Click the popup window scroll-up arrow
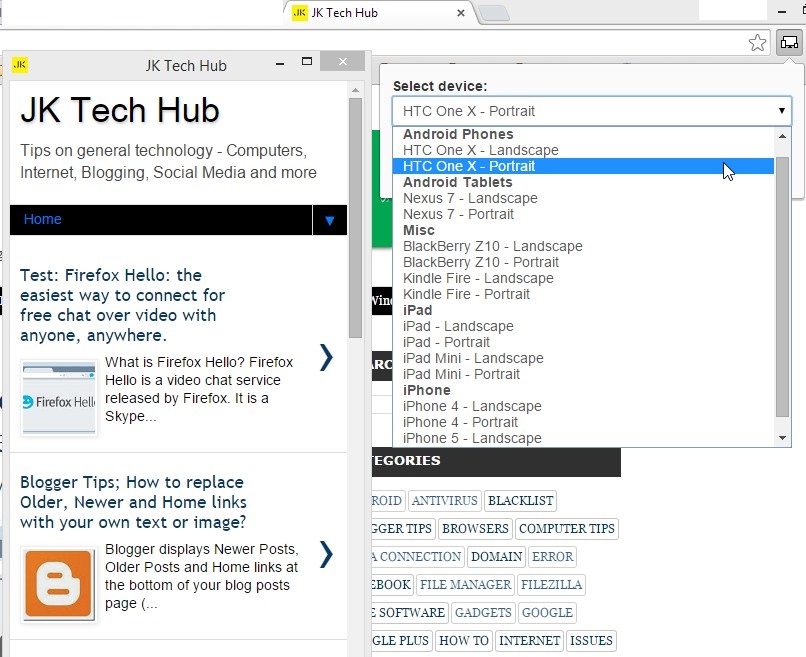This screenshot has height=657, width=806. pos(355,90)
